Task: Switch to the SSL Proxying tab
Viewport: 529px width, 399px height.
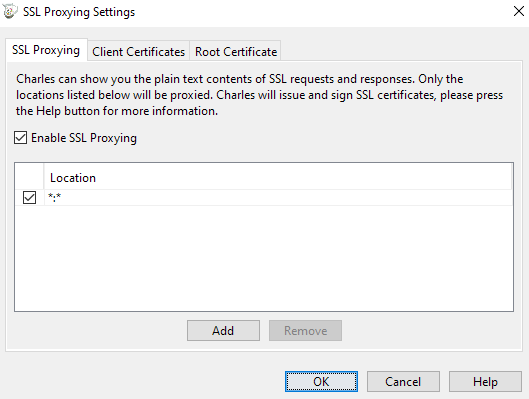Action: point(47,50)
